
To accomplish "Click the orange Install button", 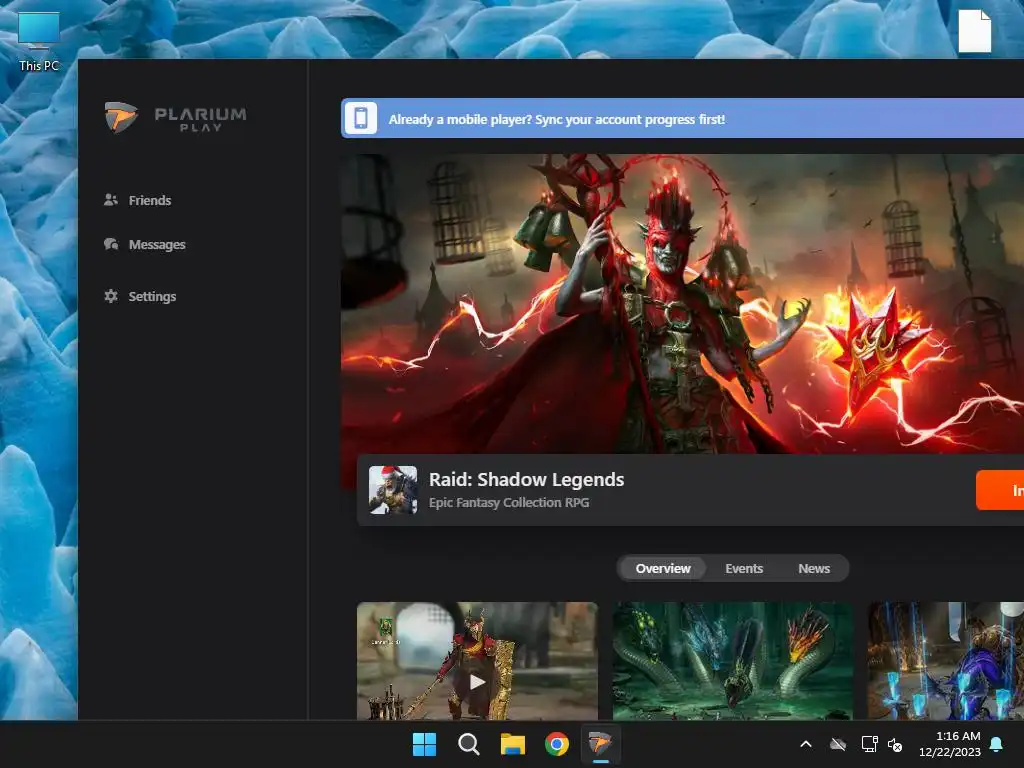I will coord(1000,490).
